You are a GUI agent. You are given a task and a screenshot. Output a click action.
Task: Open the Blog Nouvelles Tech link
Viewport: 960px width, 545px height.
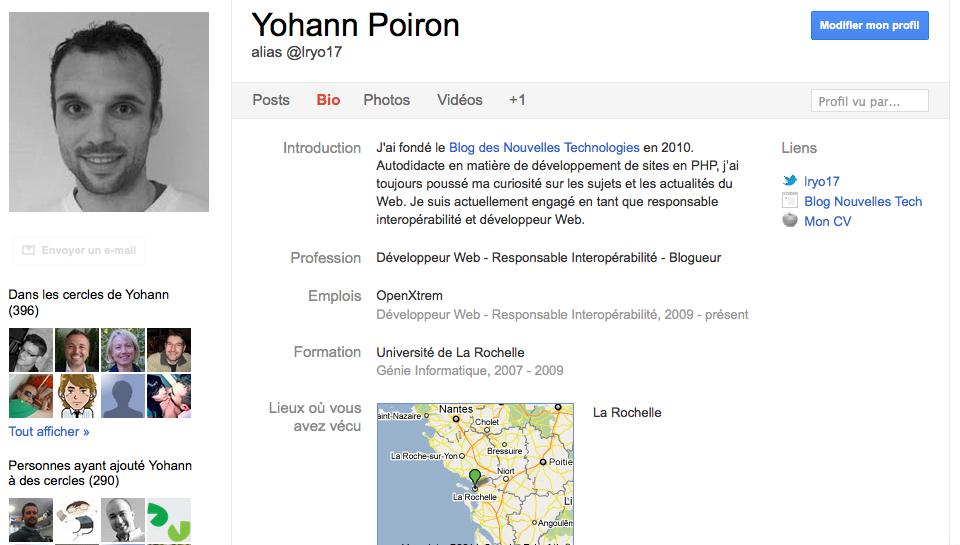click(863, 201)
